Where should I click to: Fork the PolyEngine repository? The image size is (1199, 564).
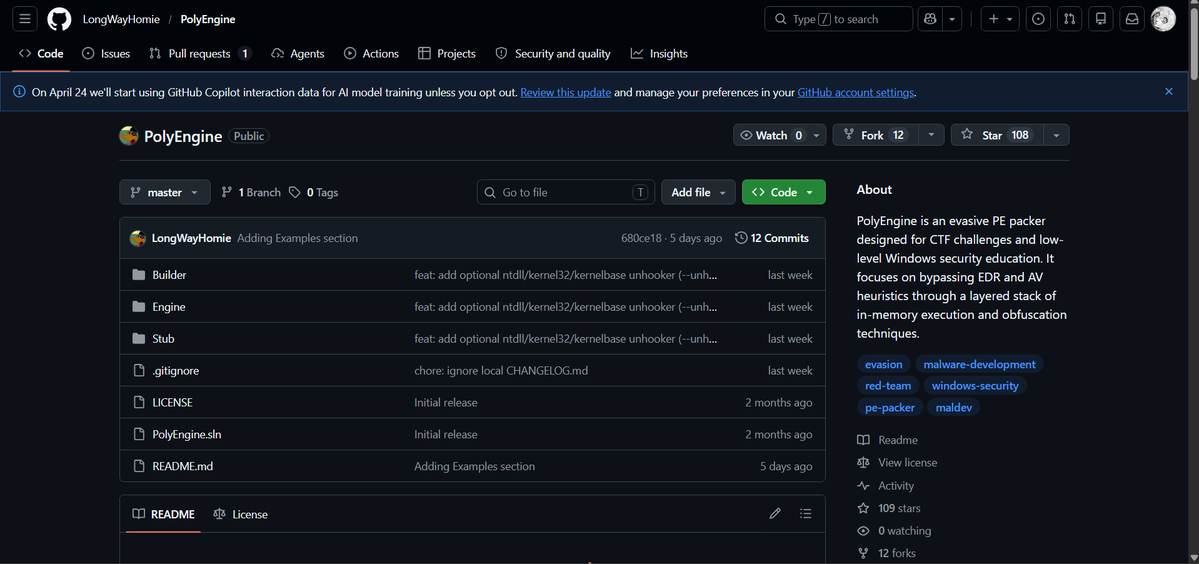coord(876,135)
